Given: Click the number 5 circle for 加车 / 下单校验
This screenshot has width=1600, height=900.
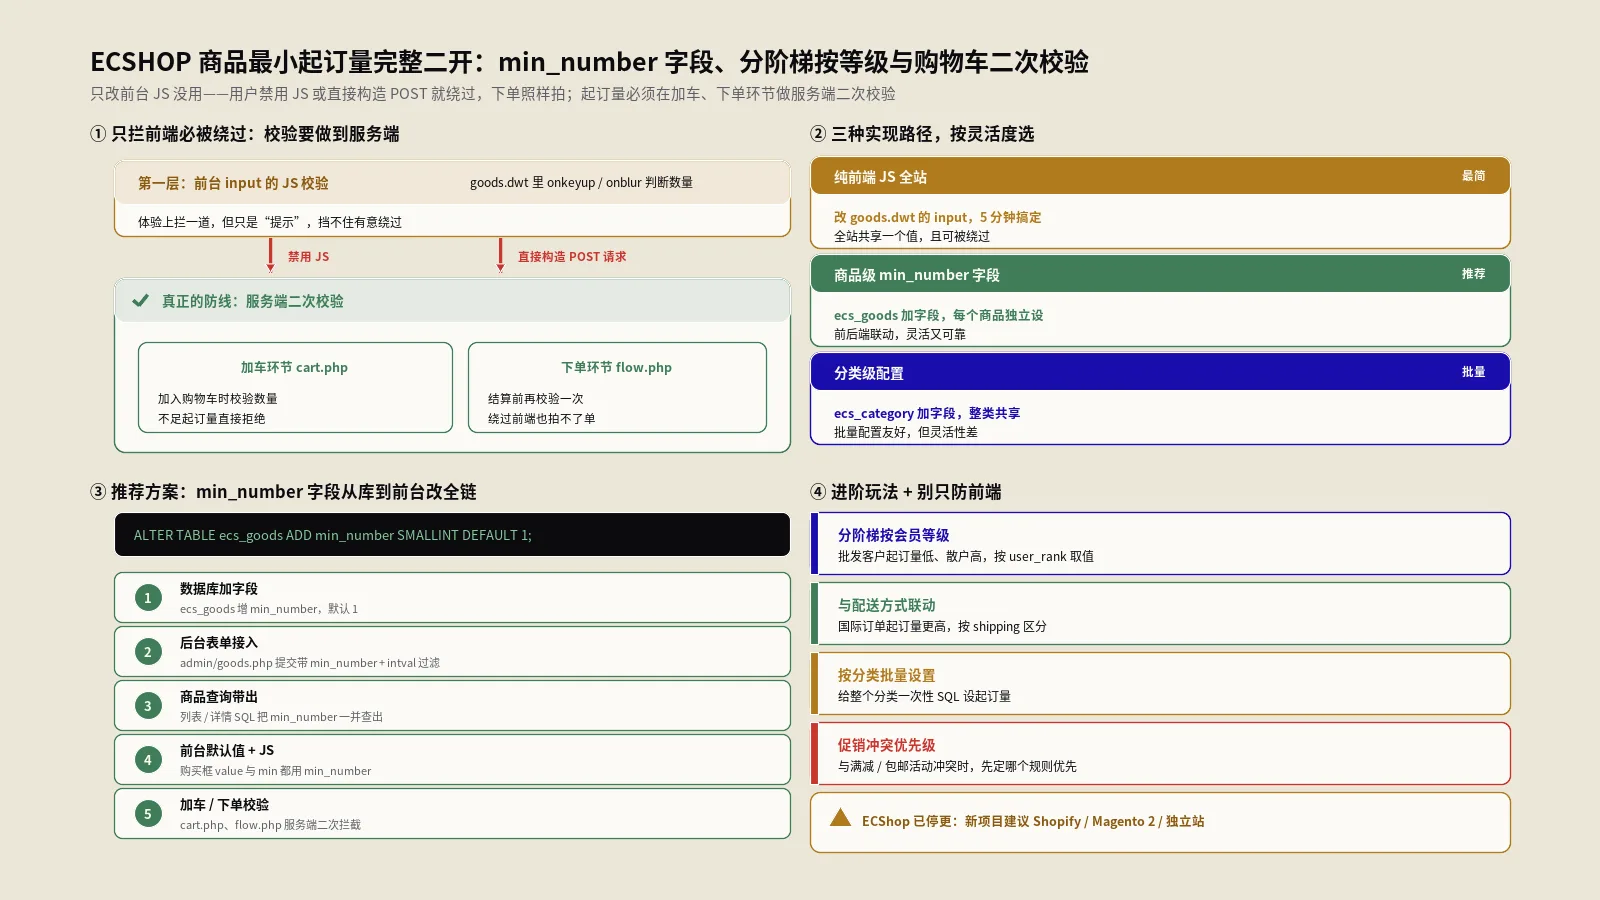Looking at the screenshot, I should tap(148, 814).
